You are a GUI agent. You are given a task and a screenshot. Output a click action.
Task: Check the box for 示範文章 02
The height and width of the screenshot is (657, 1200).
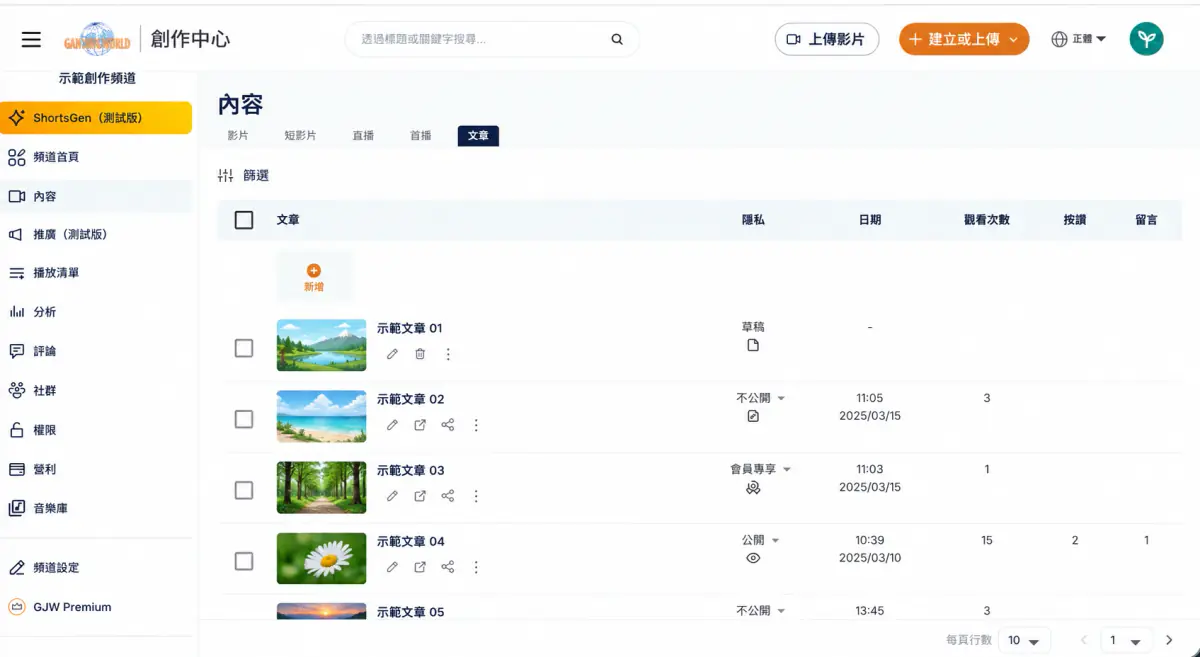coord(244,419)
